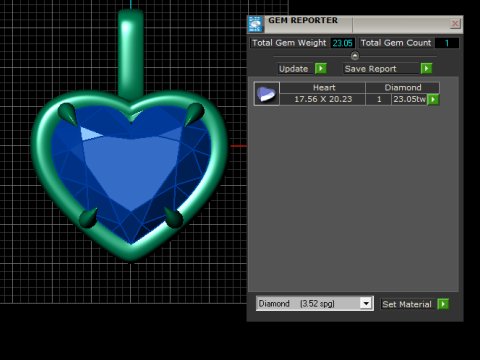Click the Gem Reporter logo icon

pyautogui.click(x=256, y=24)
